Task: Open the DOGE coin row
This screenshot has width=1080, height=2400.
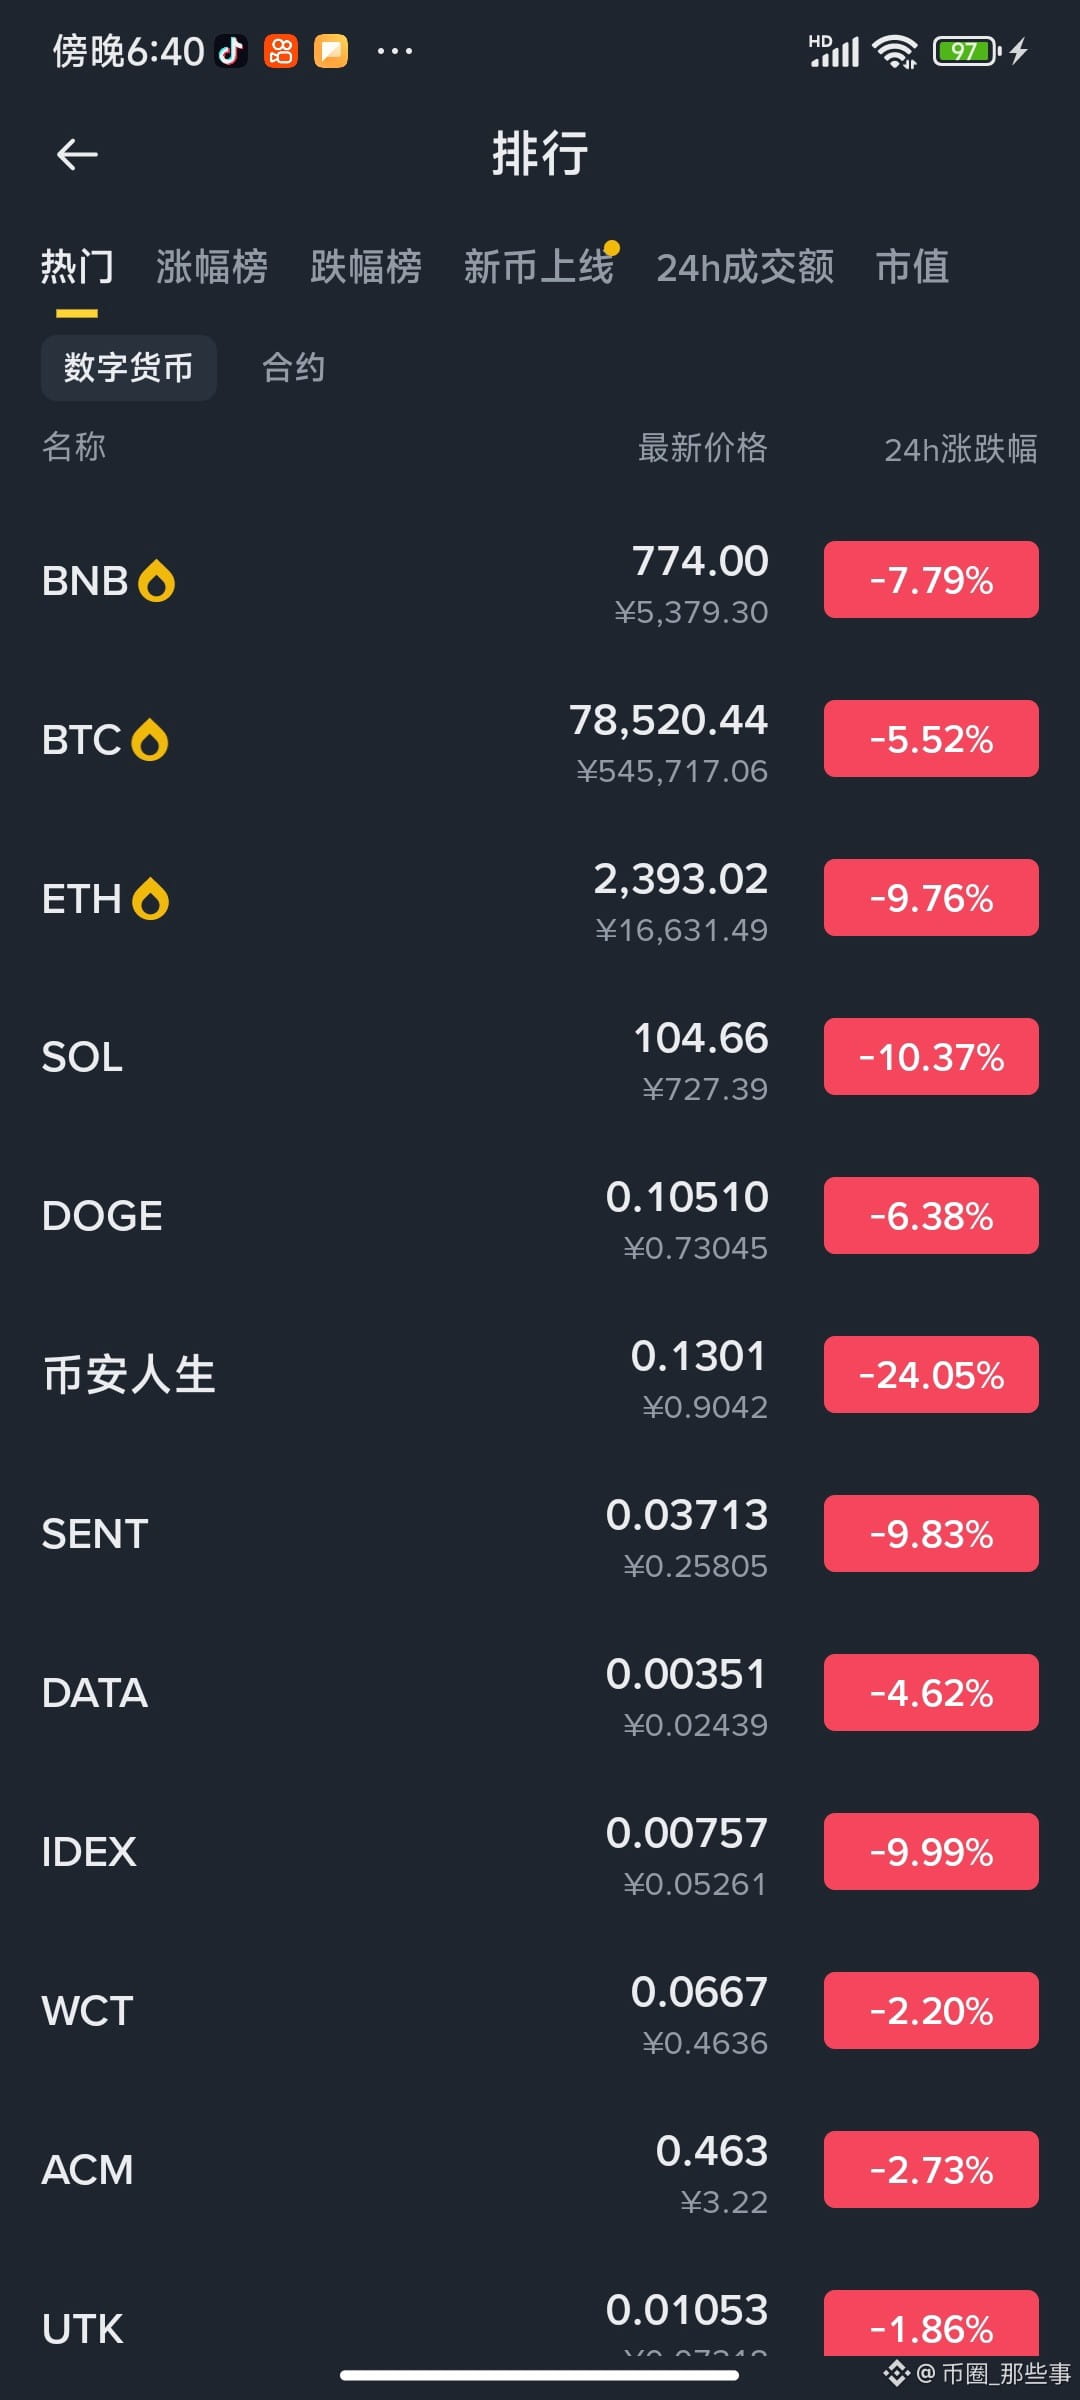Action: pyautogui.click(x=540, y=1216)
